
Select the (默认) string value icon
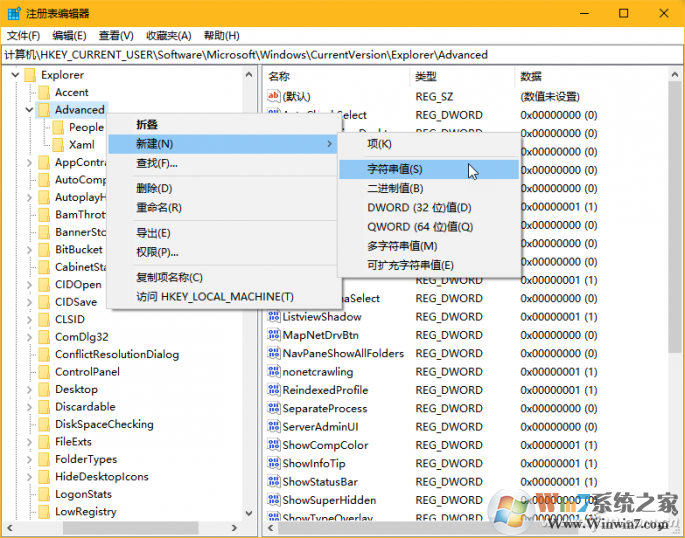coord(273,96)
